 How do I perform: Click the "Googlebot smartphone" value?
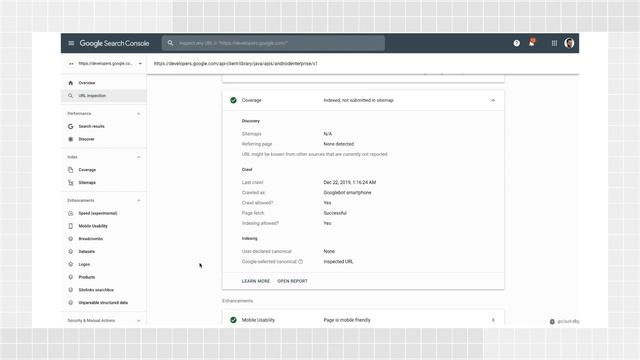coord(347,193)
